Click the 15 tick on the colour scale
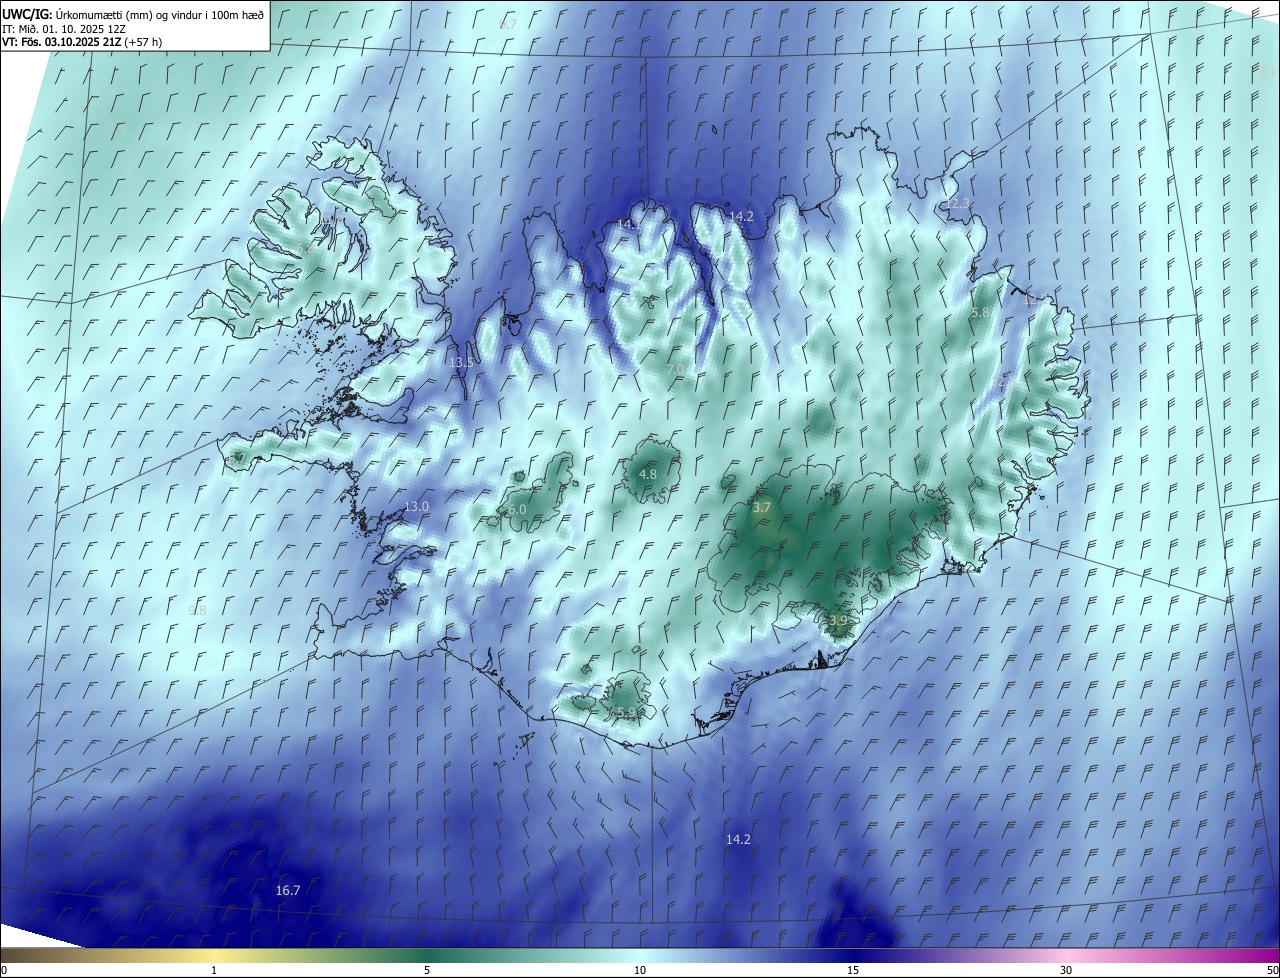 tap(853, 970)
